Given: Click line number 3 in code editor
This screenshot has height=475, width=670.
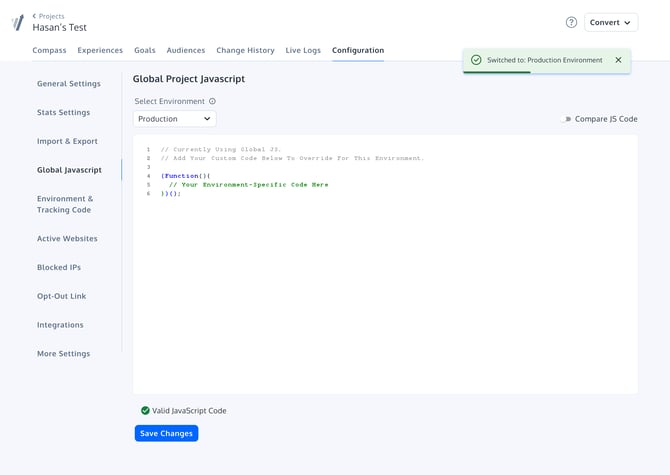Looking at the screenshot, I should pyautogui.click(x=149, y=167).
